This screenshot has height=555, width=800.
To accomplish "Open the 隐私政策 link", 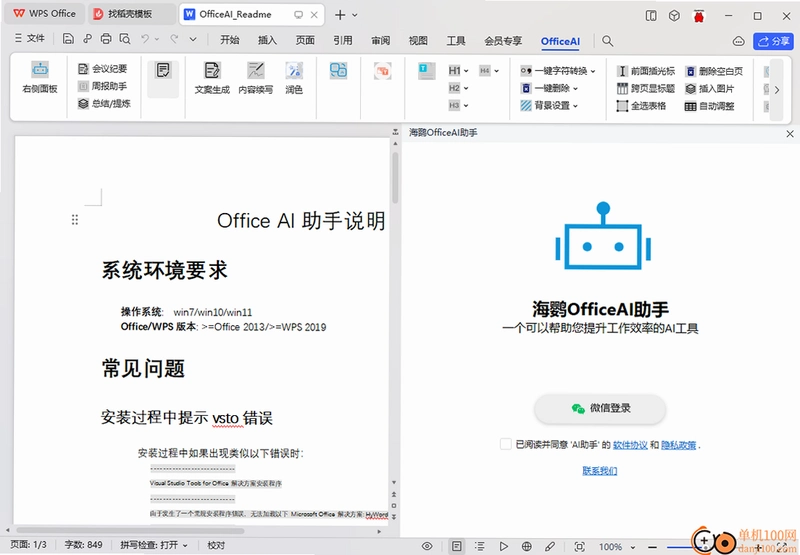I will (679, 445).
